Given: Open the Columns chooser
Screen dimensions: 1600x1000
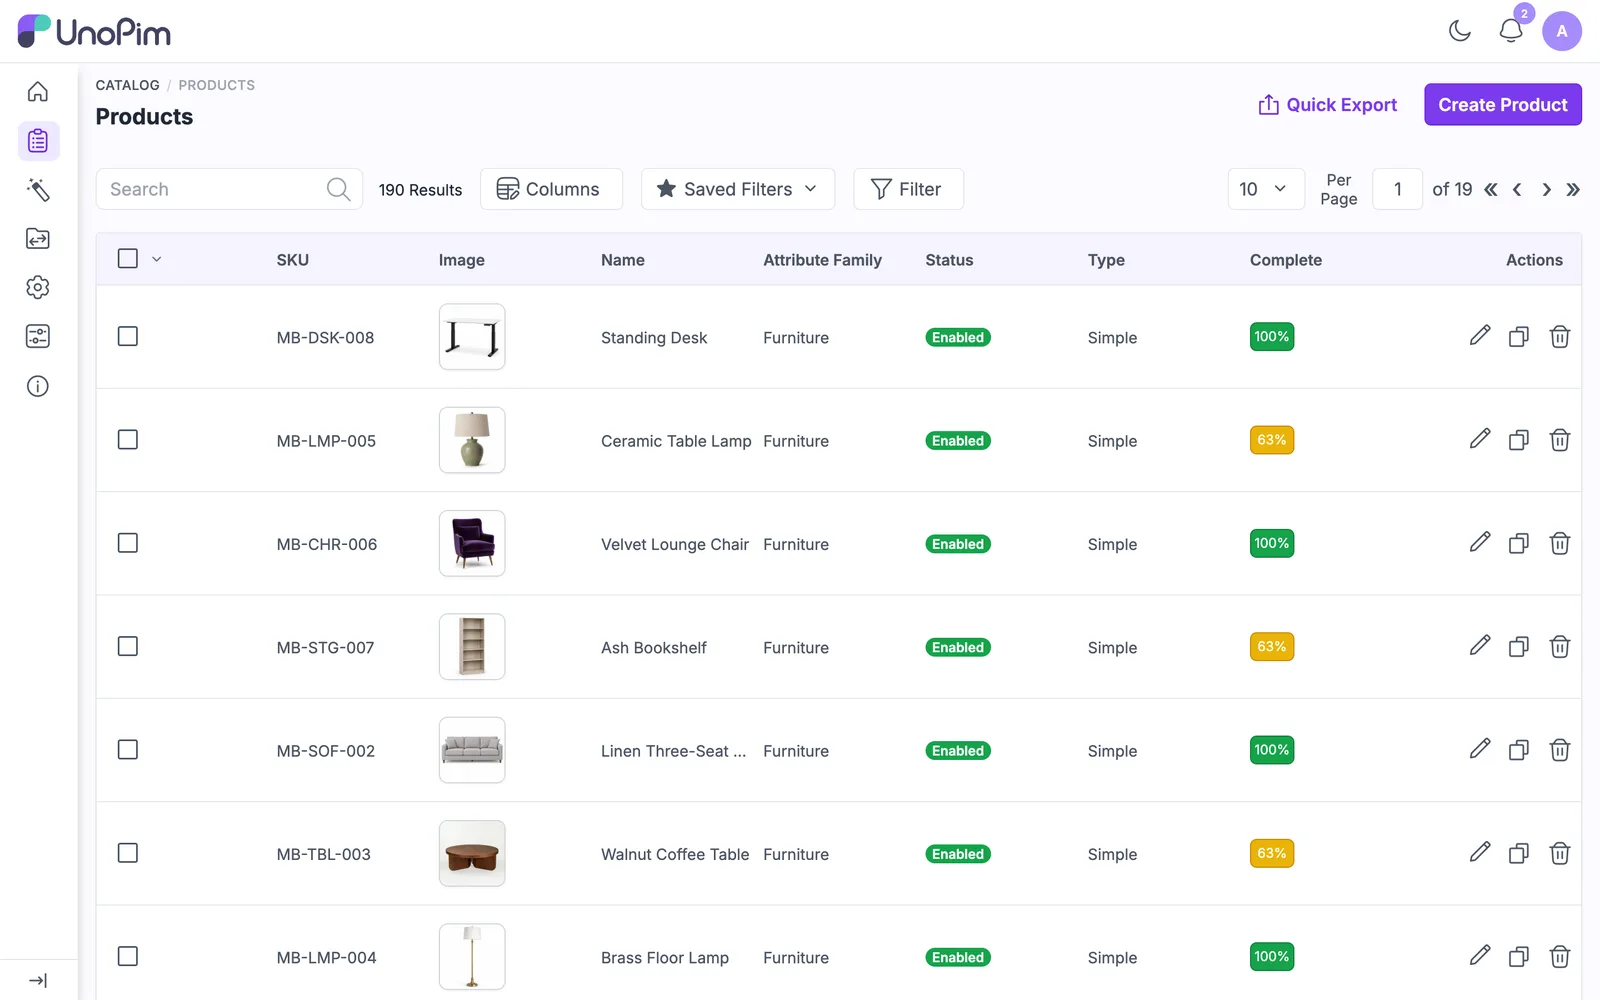Looking at the screenshot, I should click(551, 189).
